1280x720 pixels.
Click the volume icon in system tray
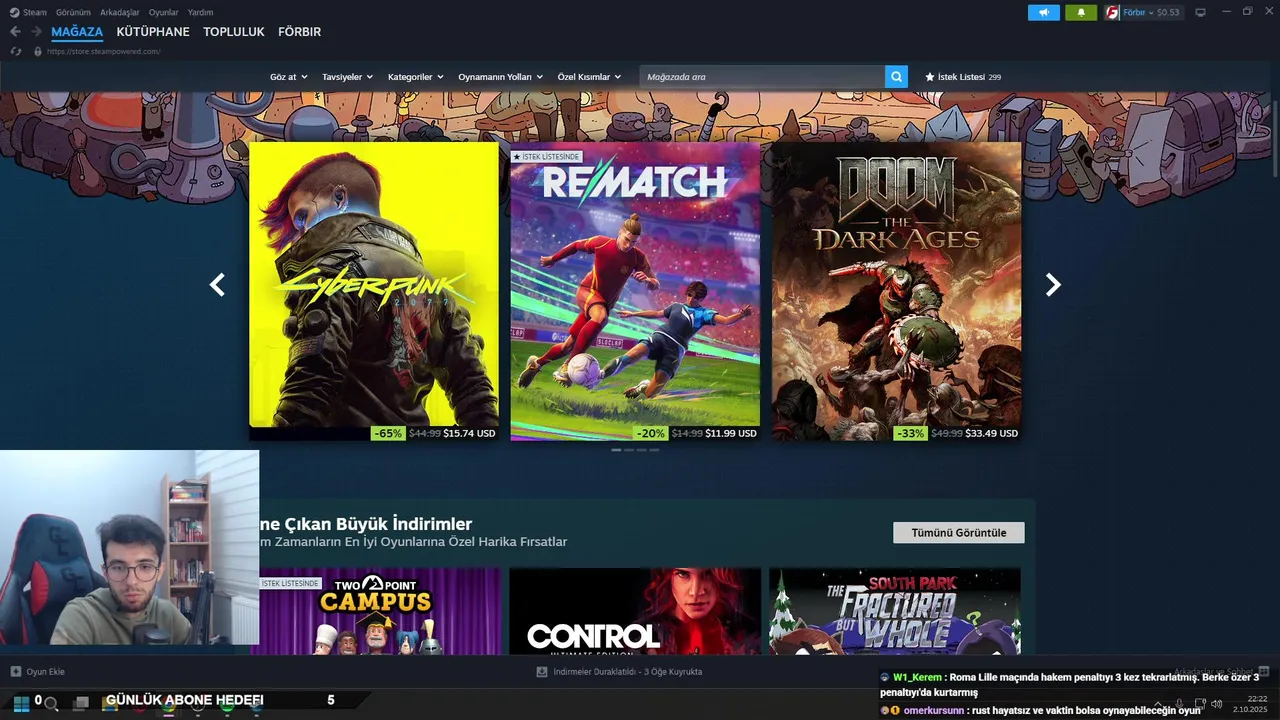click(1216, 704)
